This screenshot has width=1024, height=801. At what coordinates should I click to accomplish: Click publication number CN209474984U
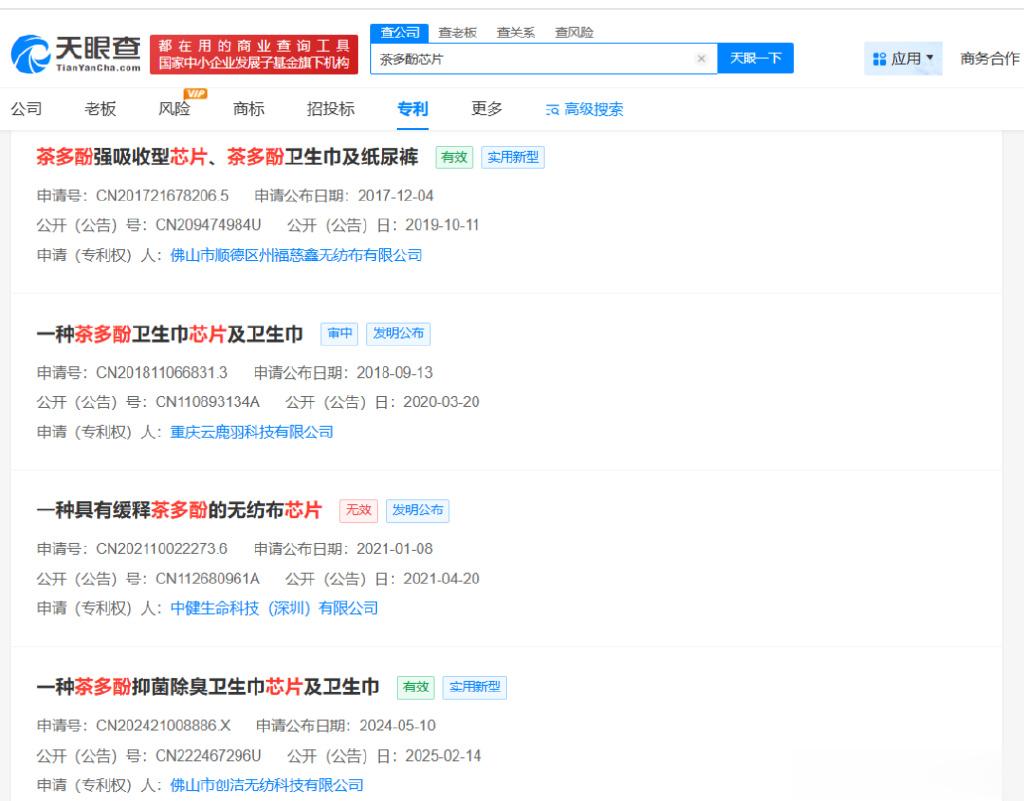point(208,225)
